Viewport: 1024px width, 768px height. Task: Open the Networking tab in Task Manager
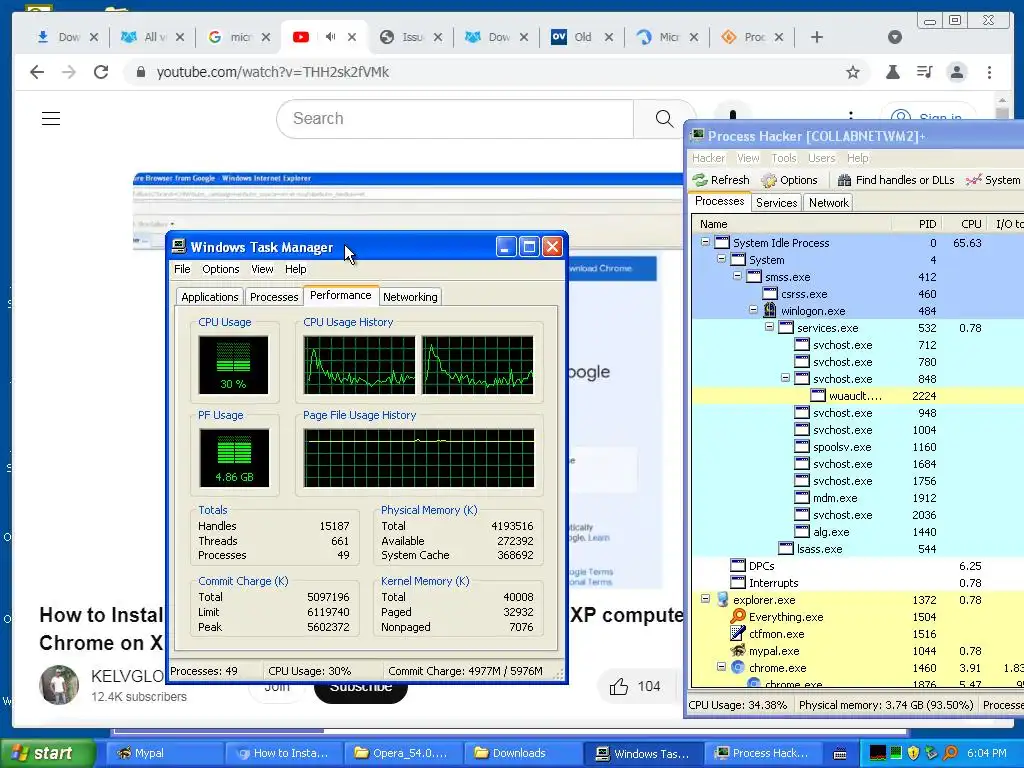pyautogui.click(x=410, y=297)
